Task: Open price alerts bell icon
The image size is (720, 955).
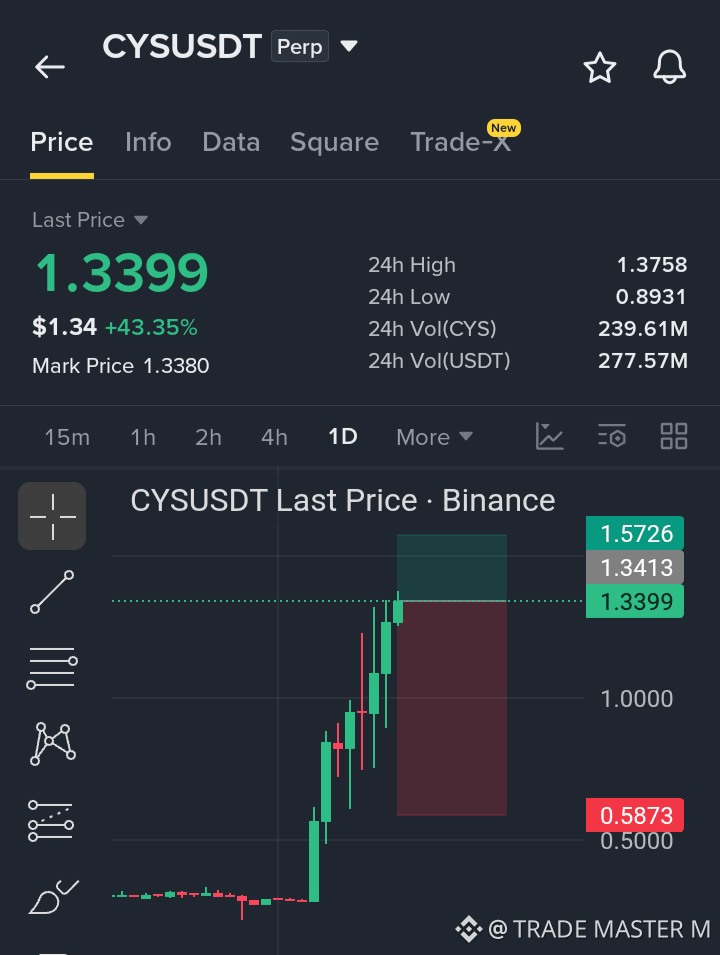Action: pyautogui.click(x=669, y=66)
